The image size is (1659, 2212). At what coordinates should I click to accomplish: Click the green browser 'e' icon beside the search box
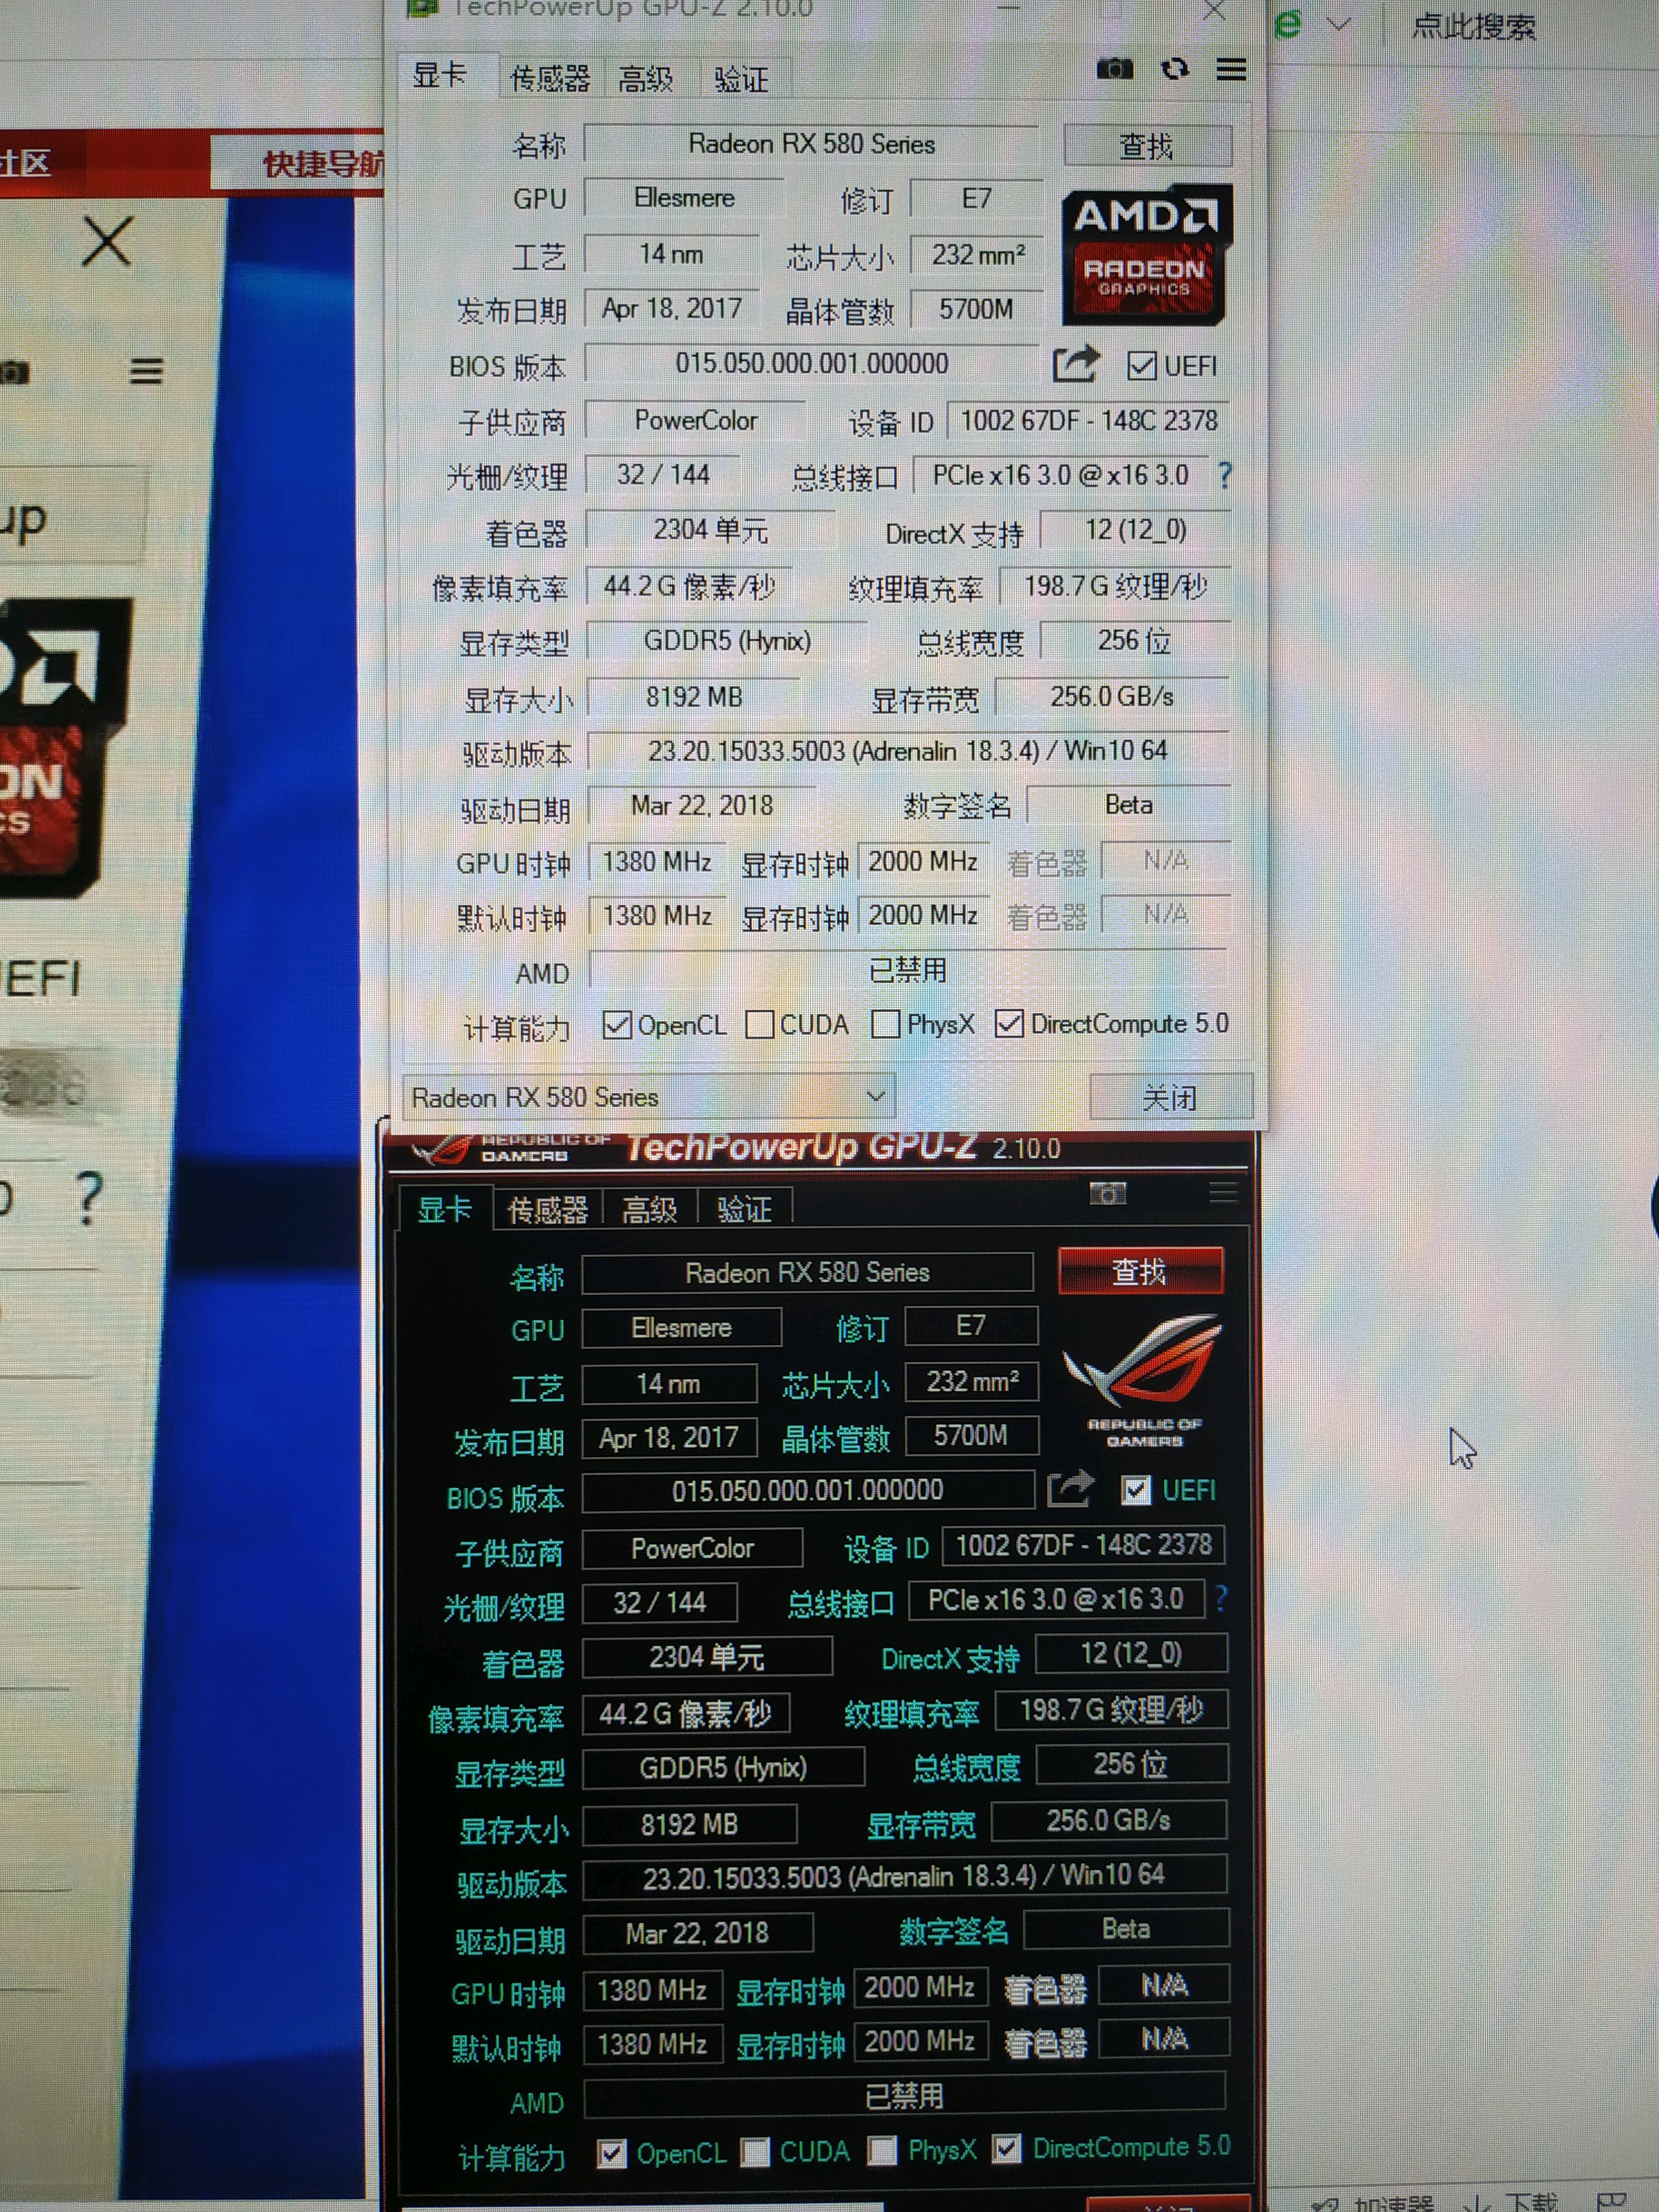point(1289,23)
